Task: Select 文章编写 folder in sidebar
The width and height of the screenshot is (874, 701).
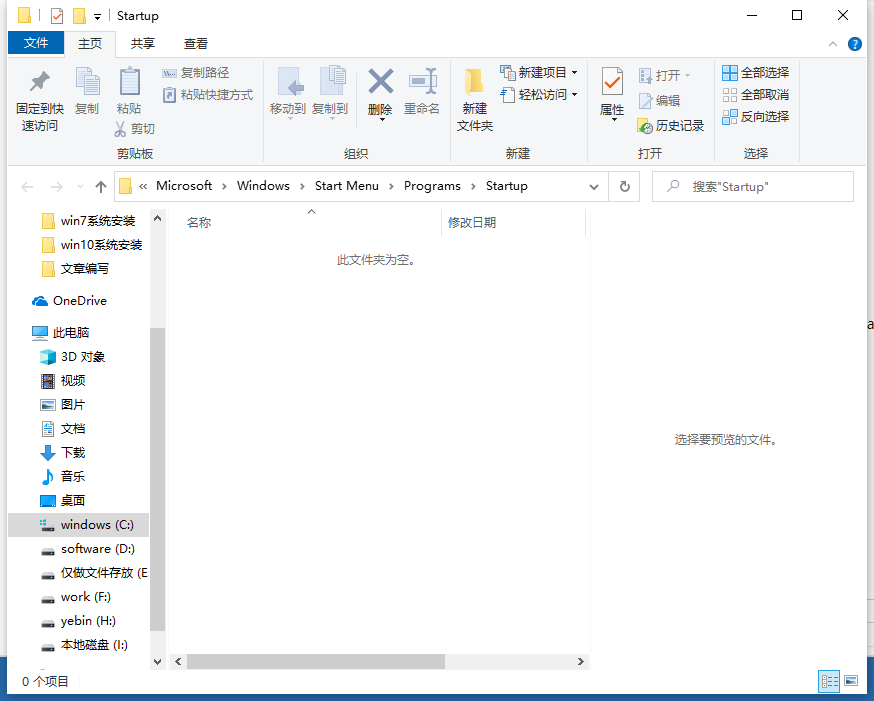Action: [76, 269]
